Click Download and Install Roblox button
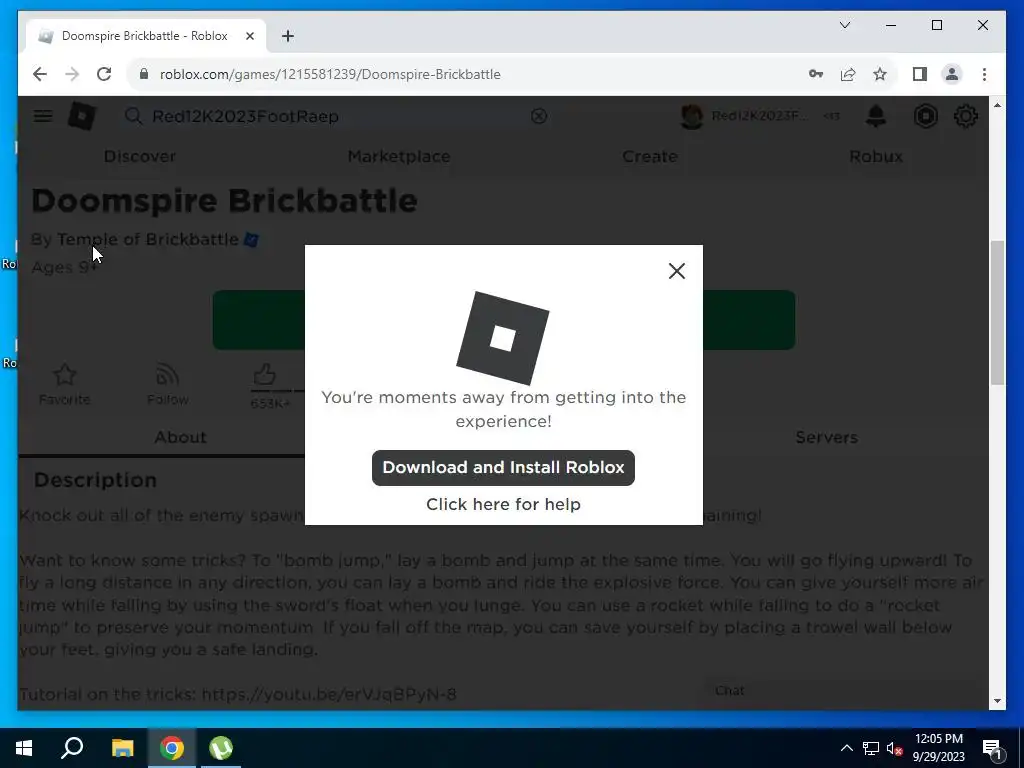 tap(503, 468)
